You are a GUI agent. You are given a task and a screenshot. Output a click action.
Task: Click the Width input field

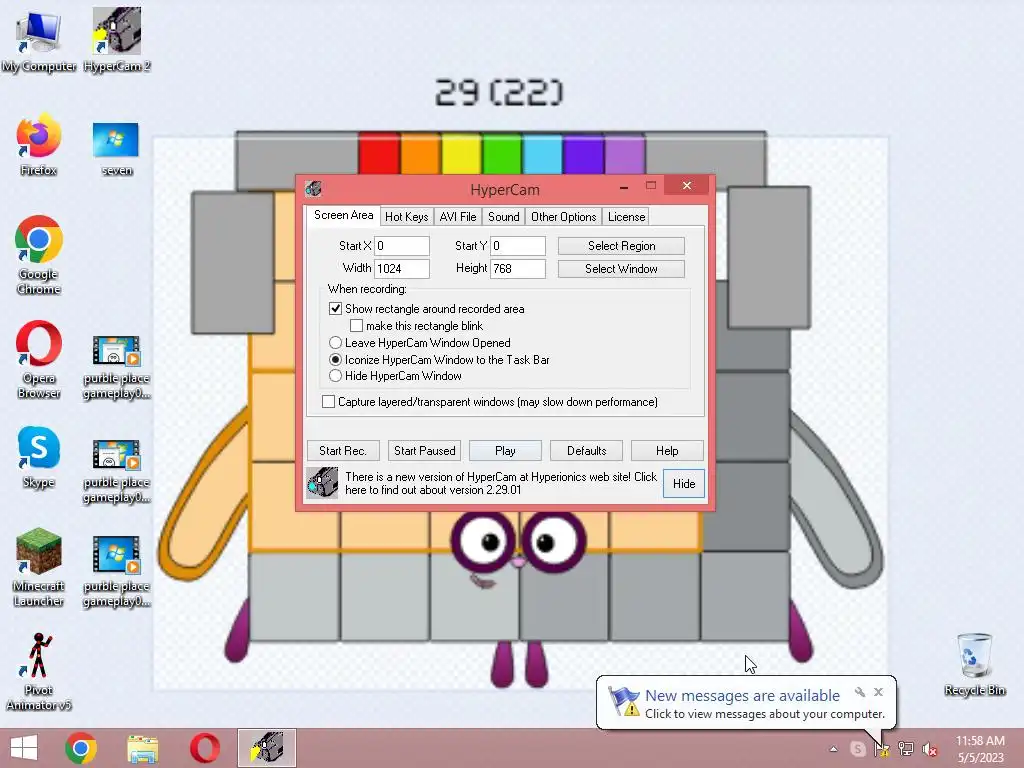pos(402,268)
